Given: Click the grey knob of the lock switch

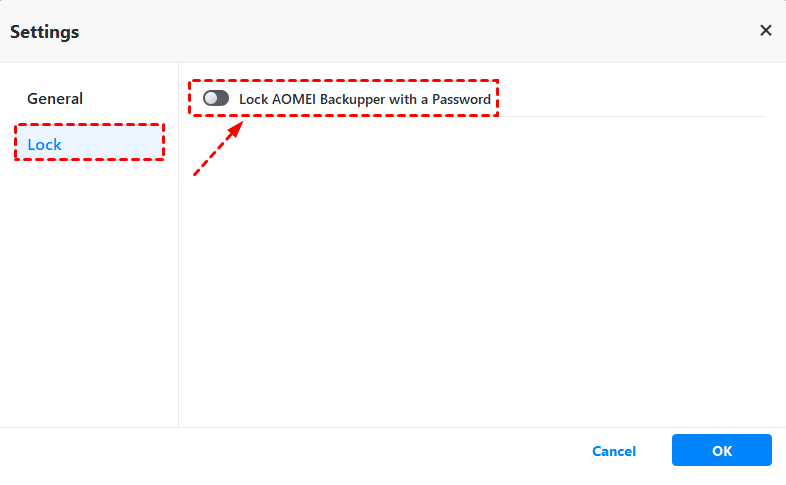Looking at the screenshot, I should coord(210,99).
